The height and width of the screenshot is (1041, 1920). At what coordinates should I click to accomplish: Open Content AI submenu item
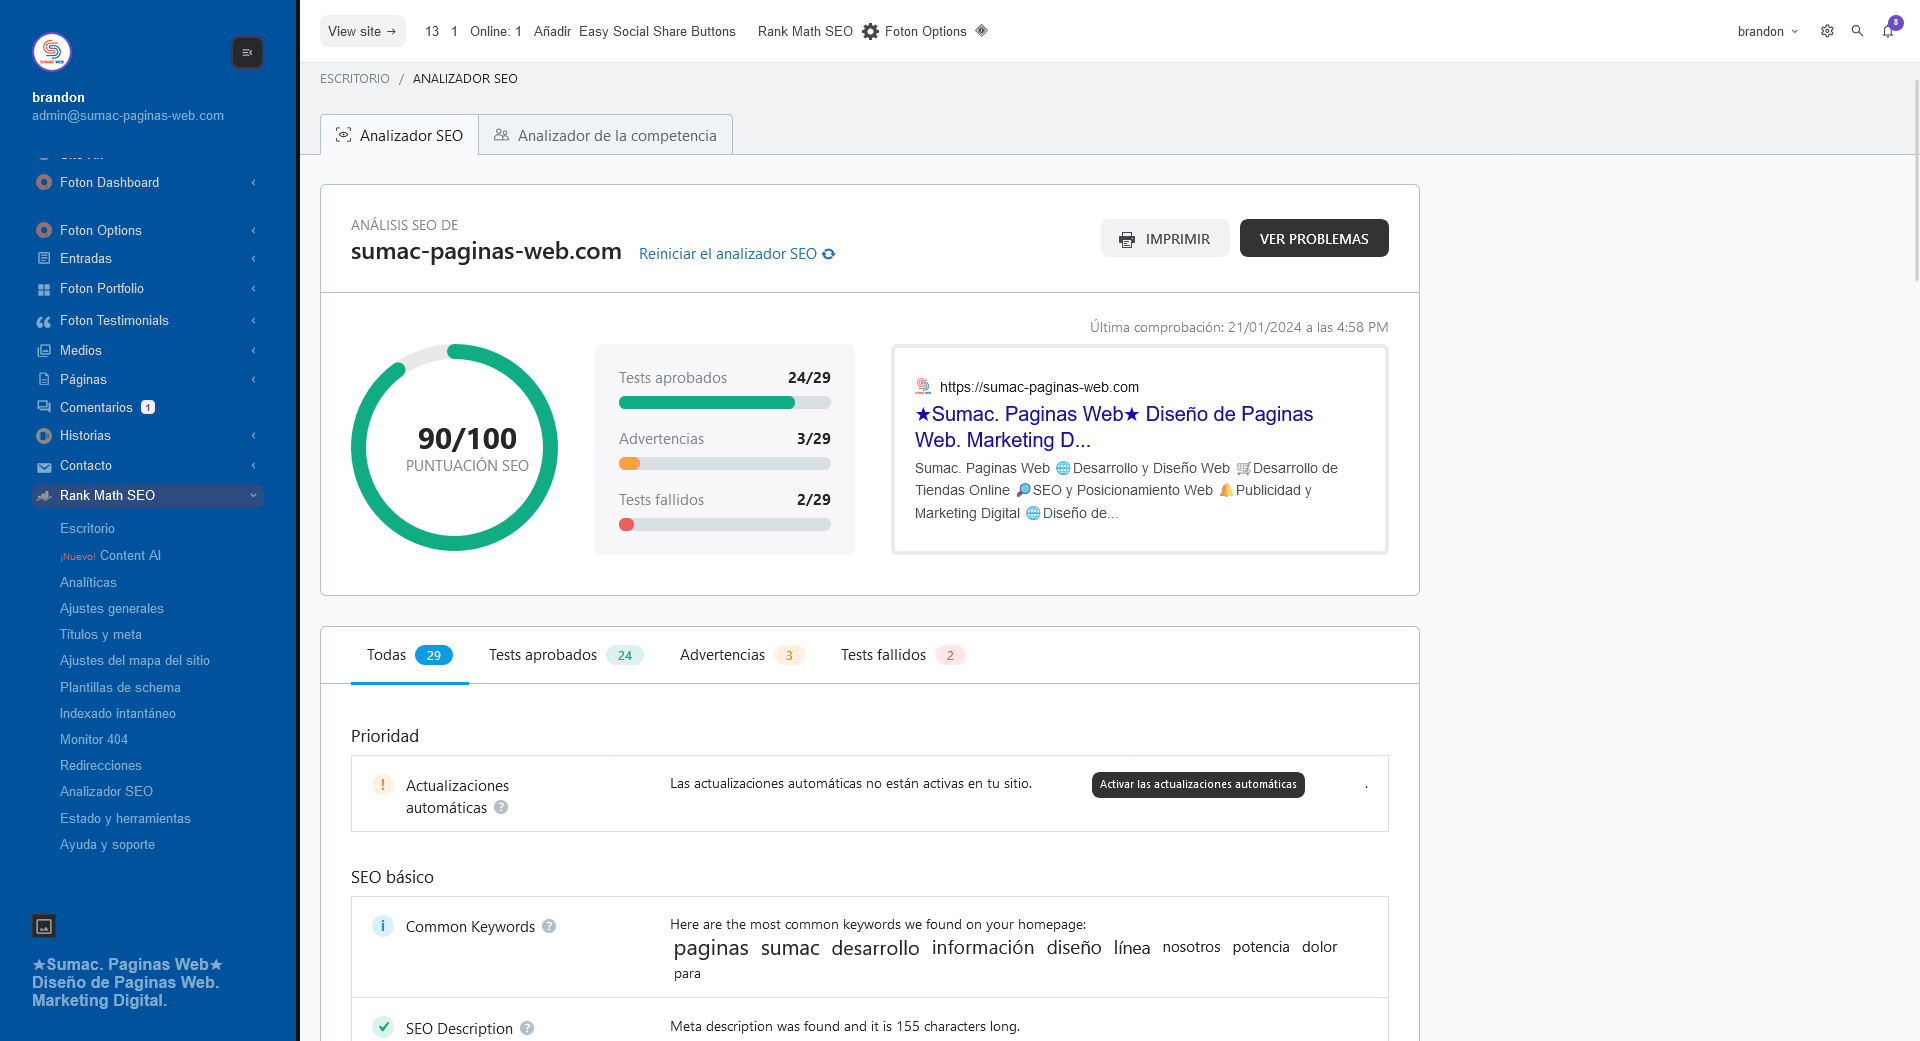pyautogui.click(x=110, y=555)
